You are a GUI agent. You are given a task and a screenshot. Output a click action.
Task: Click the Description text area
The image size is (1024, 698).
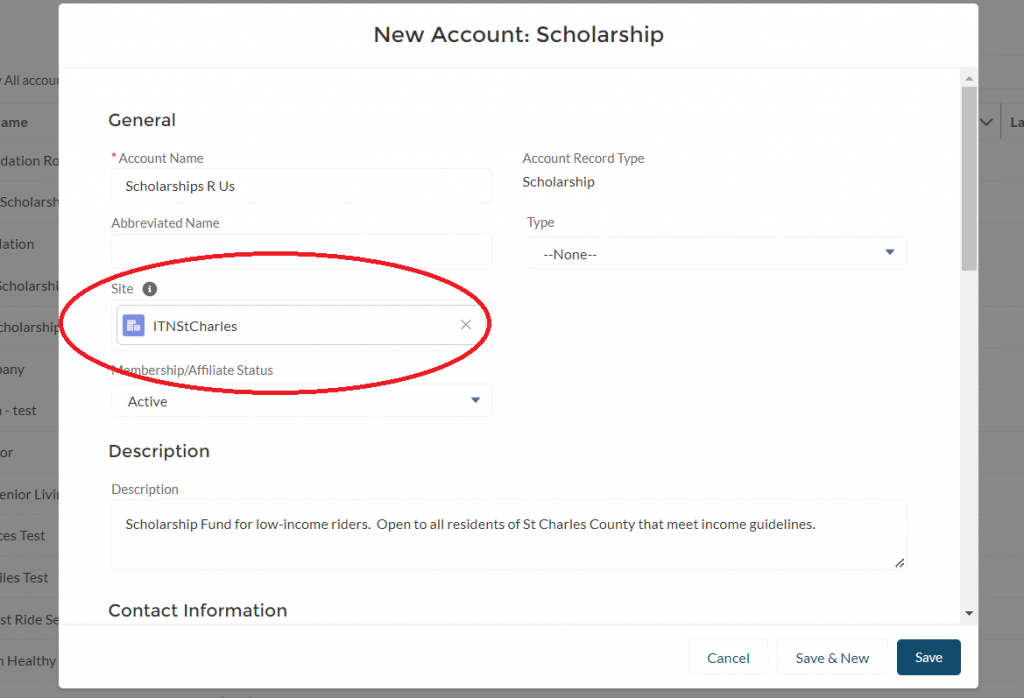(x=508, y=535)
